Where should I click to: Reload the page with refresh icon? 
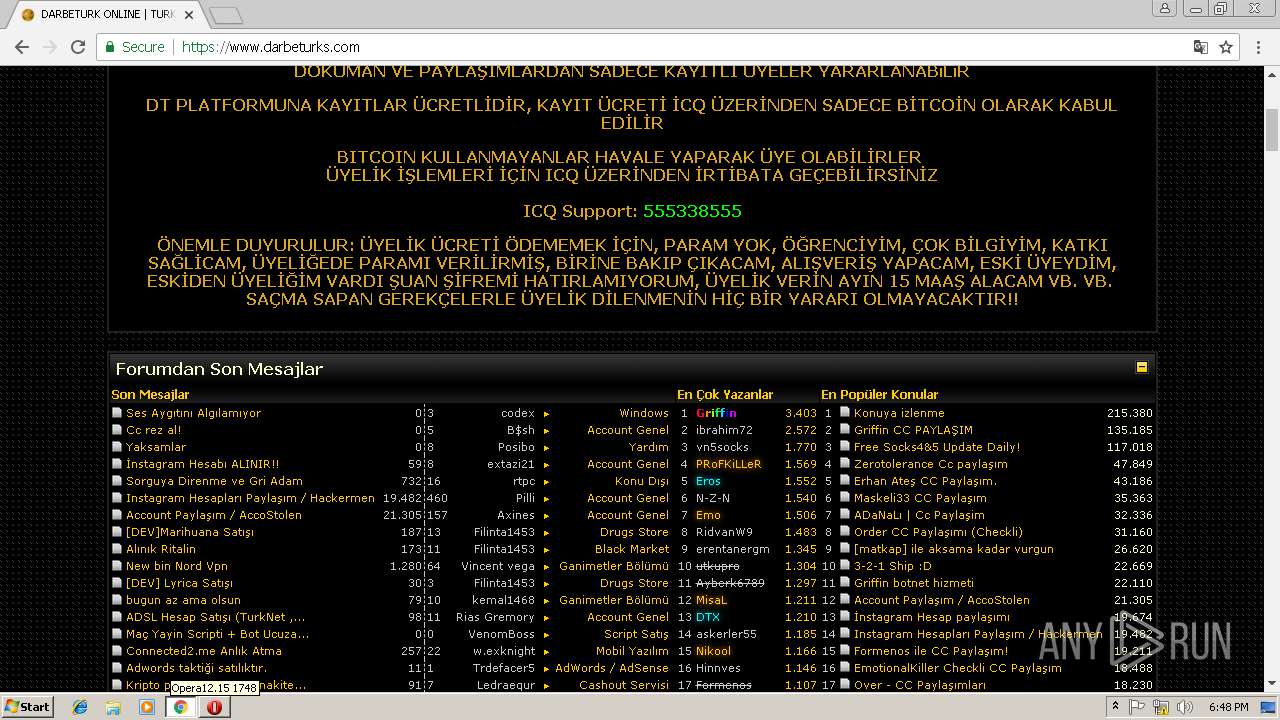coord(78,47)
